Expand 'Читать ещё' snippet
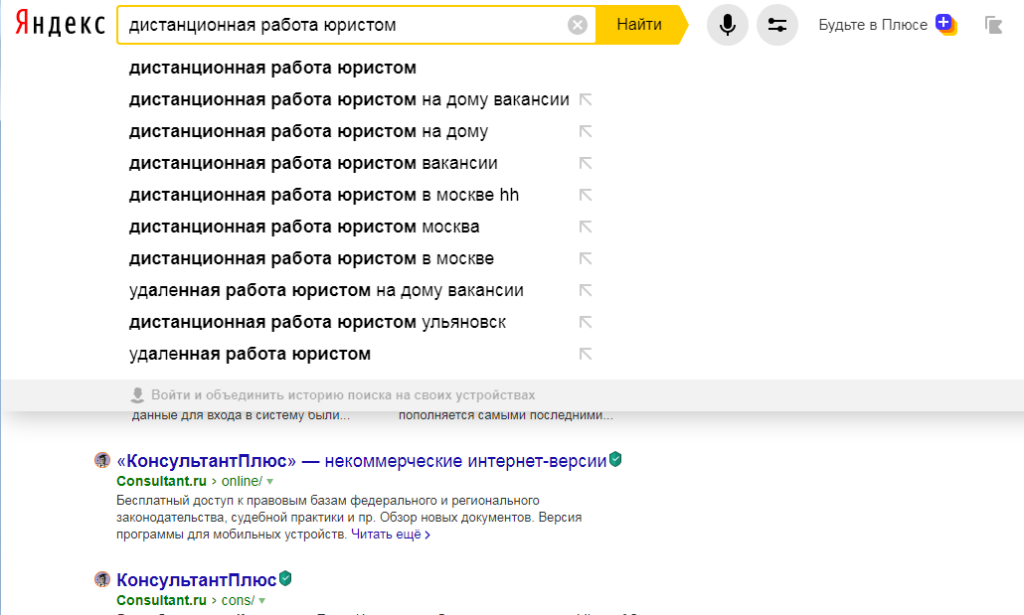Image resolution: width=1024 pixels, height=615 pixels. coord(390,535)
